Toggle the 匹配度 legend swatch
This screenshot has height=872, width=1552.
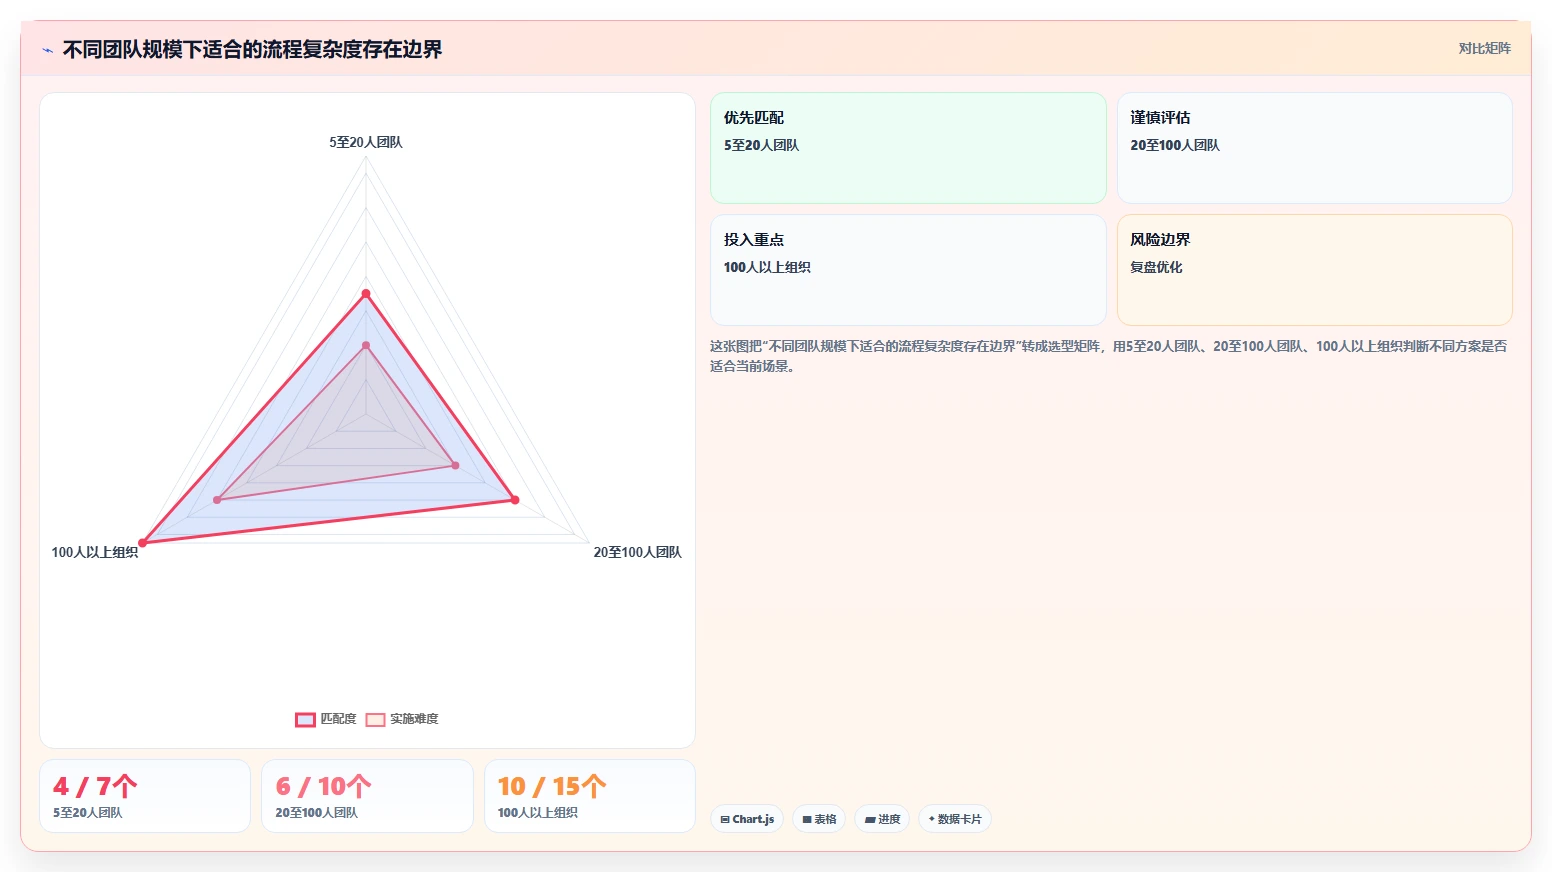coord(305,719)
